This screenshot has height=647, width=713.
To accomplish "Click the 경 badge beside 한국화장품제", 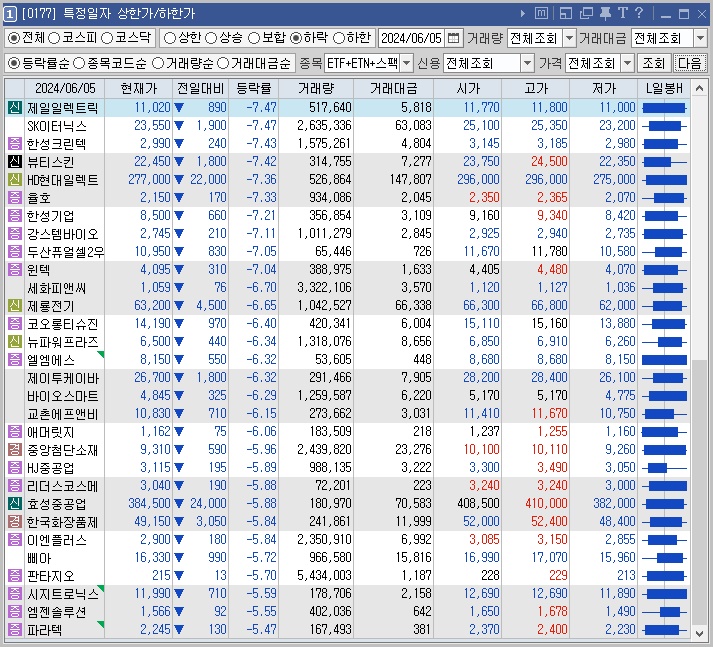I will [15, 522].
